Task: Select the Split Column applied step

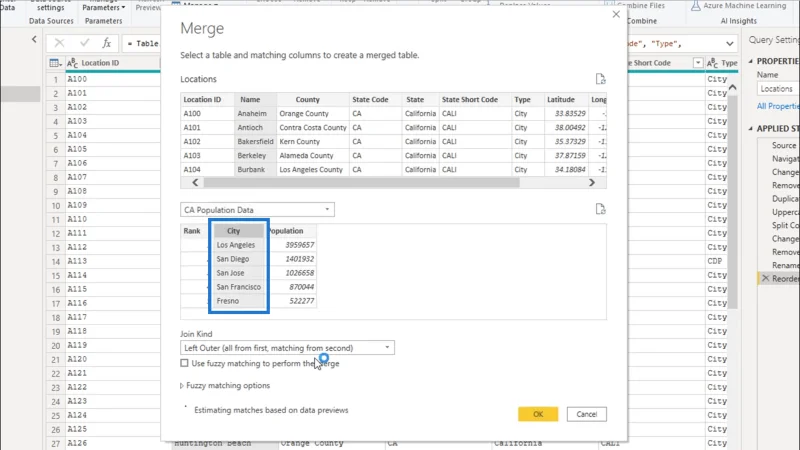Action: pyautogui.click(x=785, y=225)
